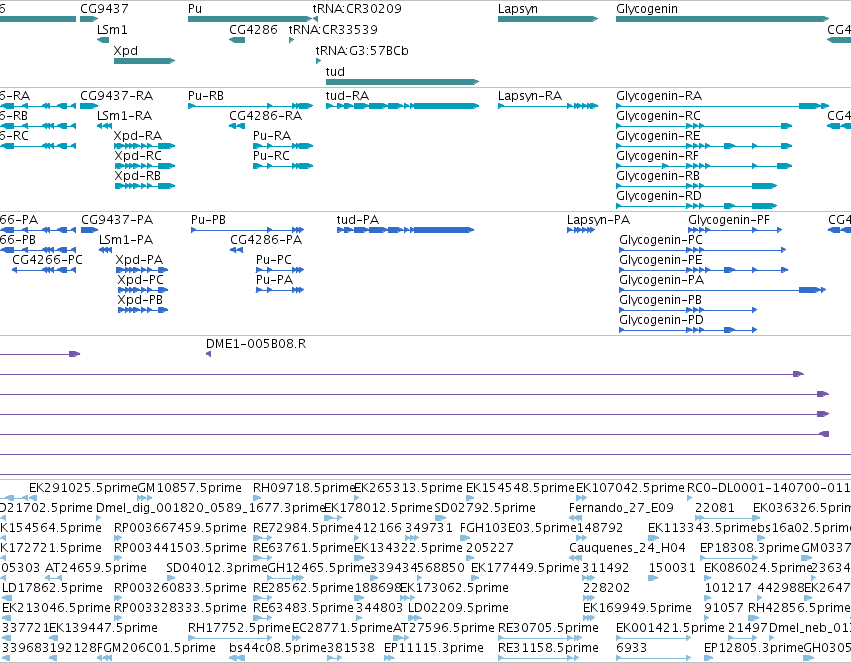Screen dimensions: 851x663
Task: Click Xpd-PC protein label
Action: [x=141, y=280]
